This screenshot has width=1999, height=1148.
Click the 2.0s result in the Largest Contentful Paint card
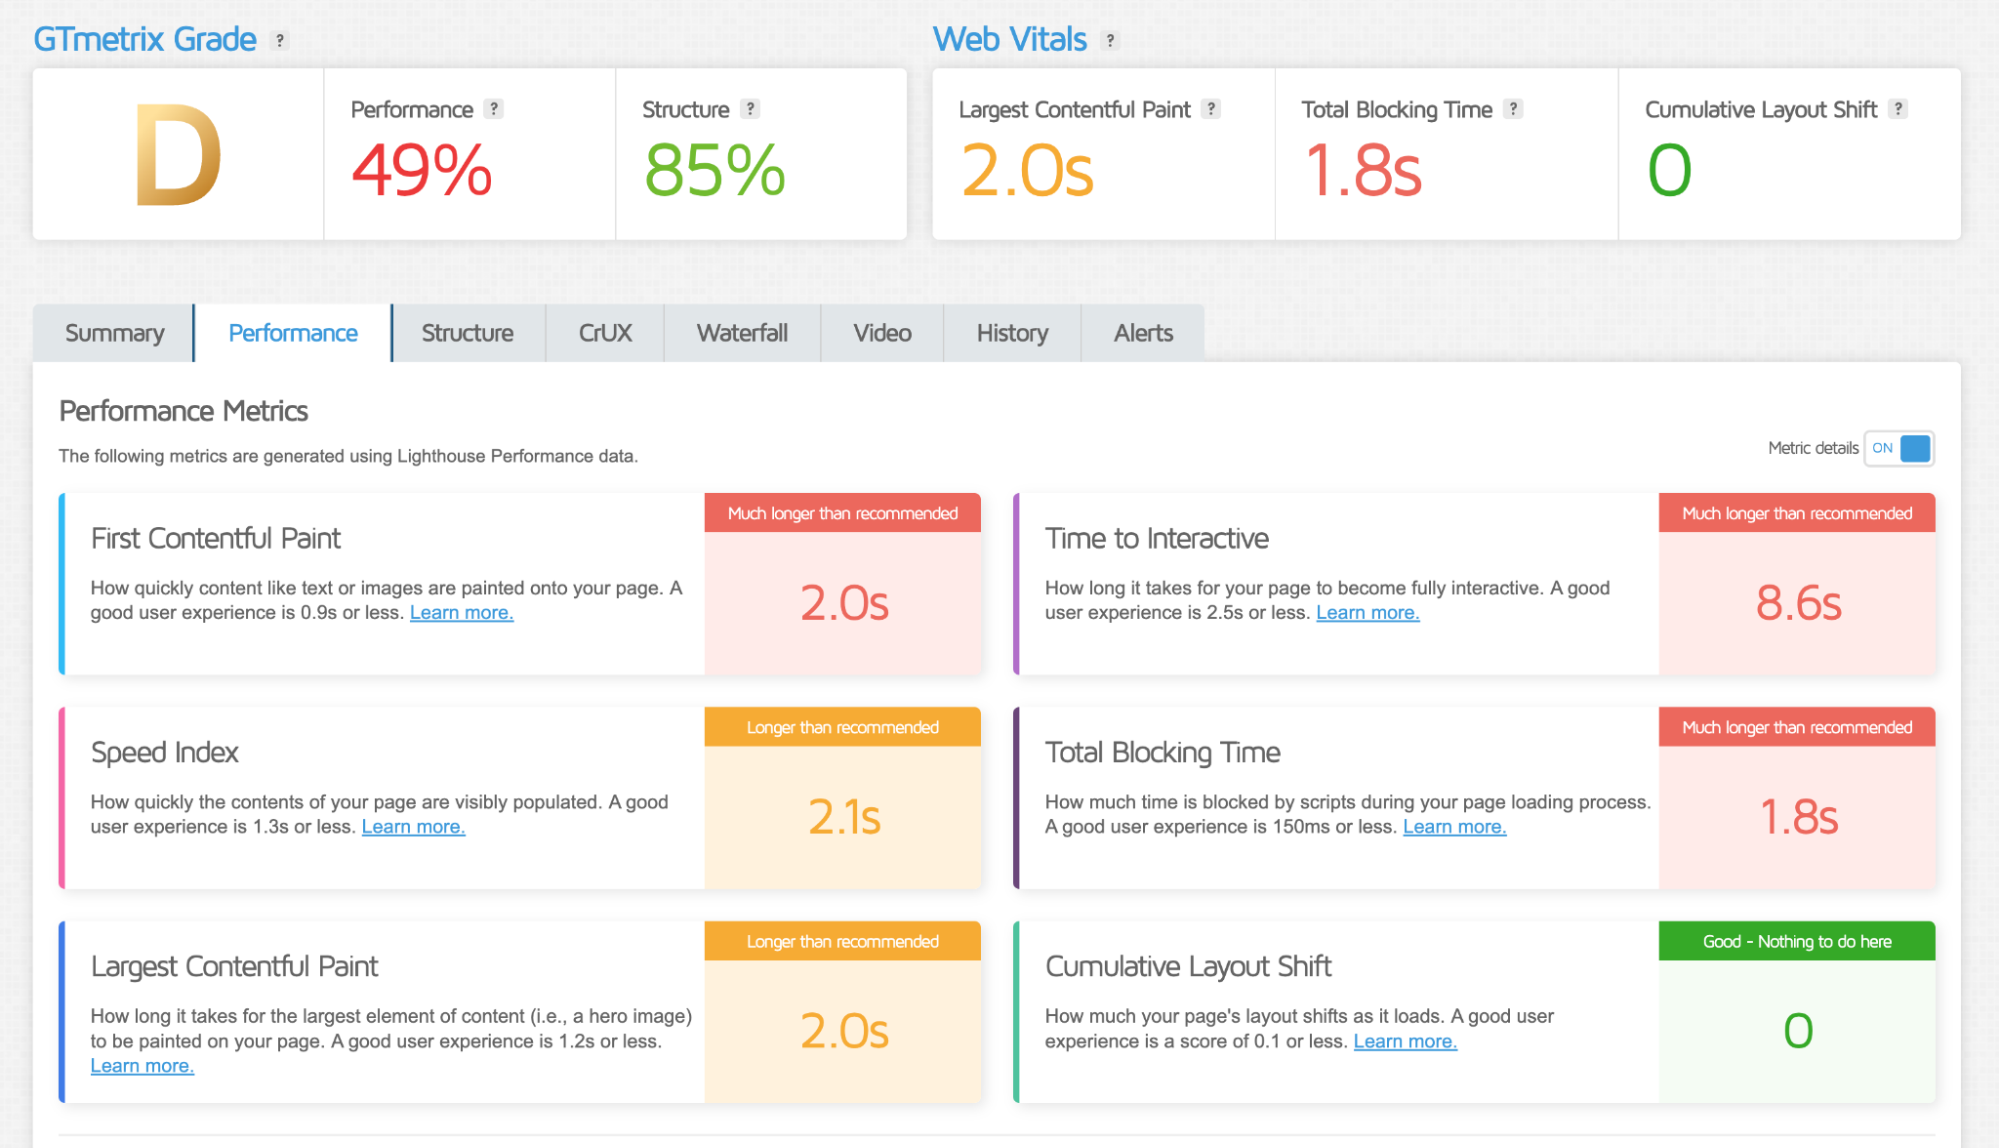coord(843,1031)
